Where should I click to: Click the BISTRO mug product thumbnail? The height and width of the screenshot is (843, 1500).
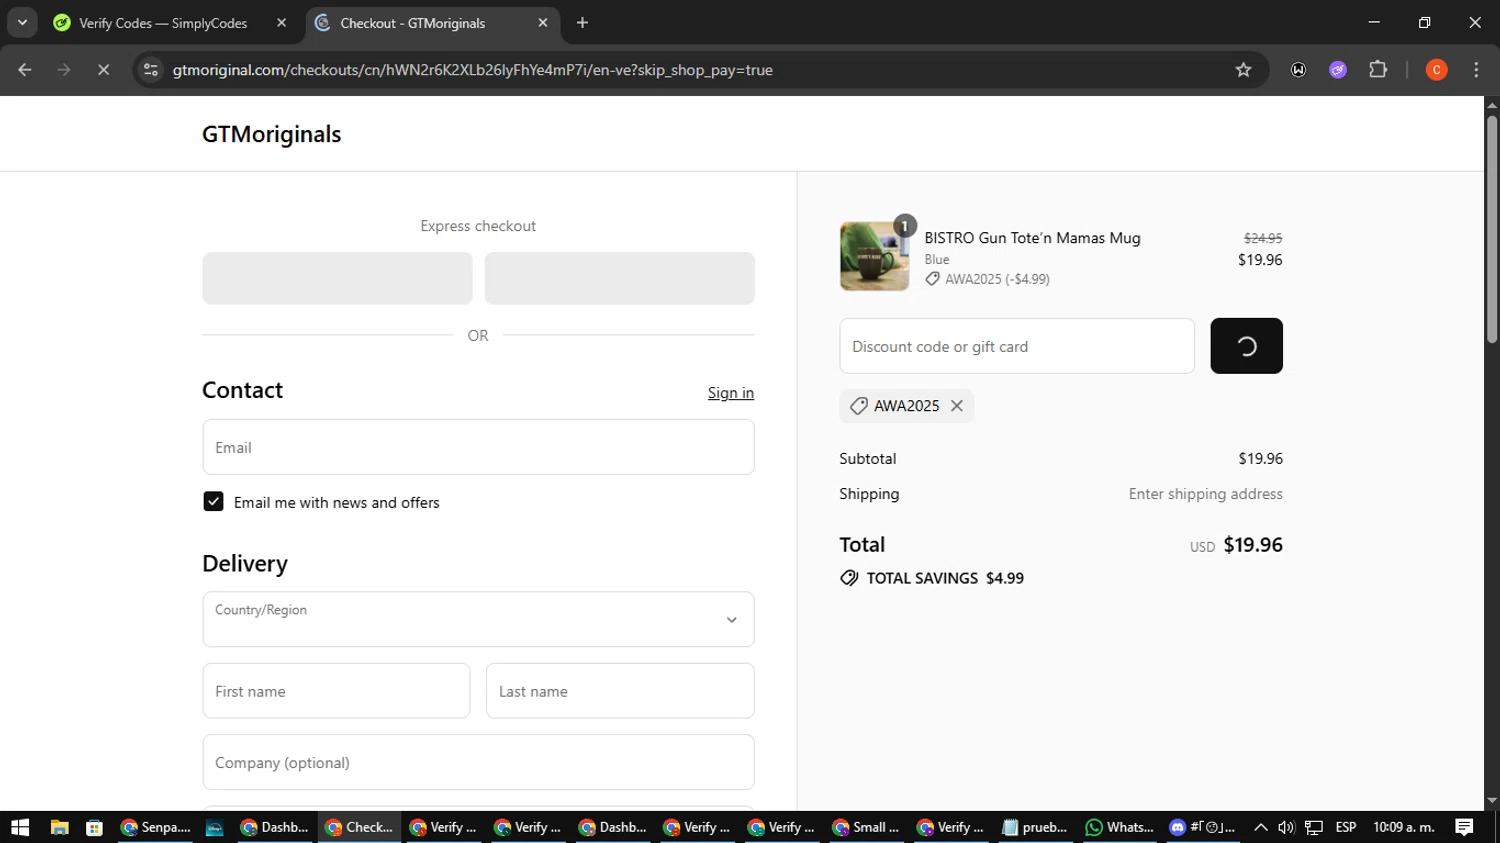(x=875, y=256)
